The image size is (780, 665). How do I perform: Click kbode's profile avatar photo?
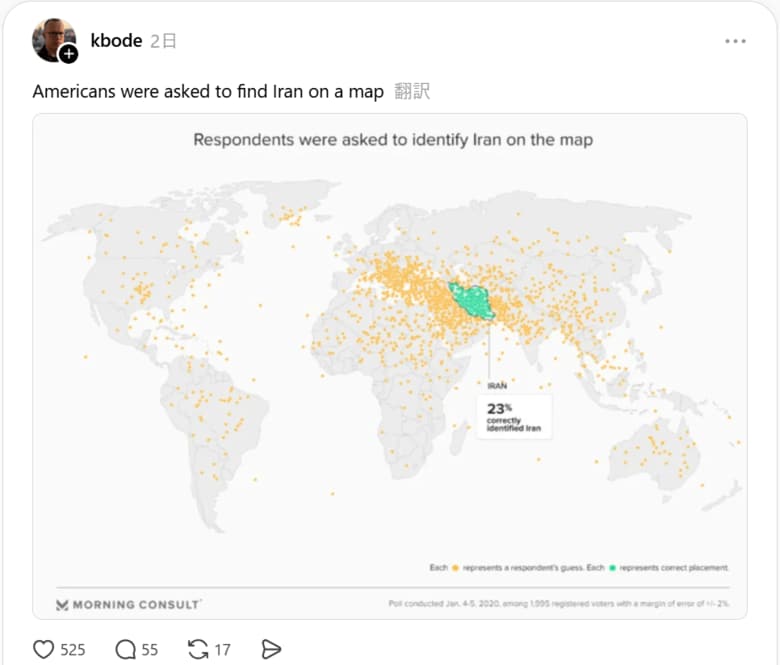coord(50,38)
